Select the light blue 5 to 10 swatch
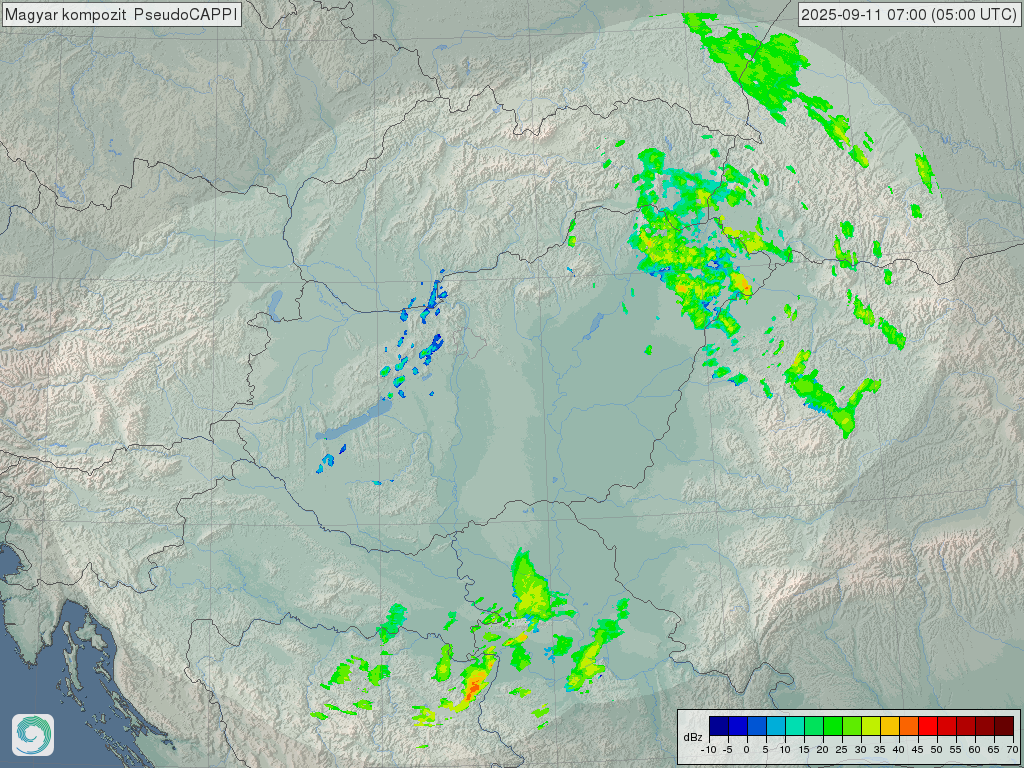Viewport: 1024px width, 768px height. coord(776,726)
